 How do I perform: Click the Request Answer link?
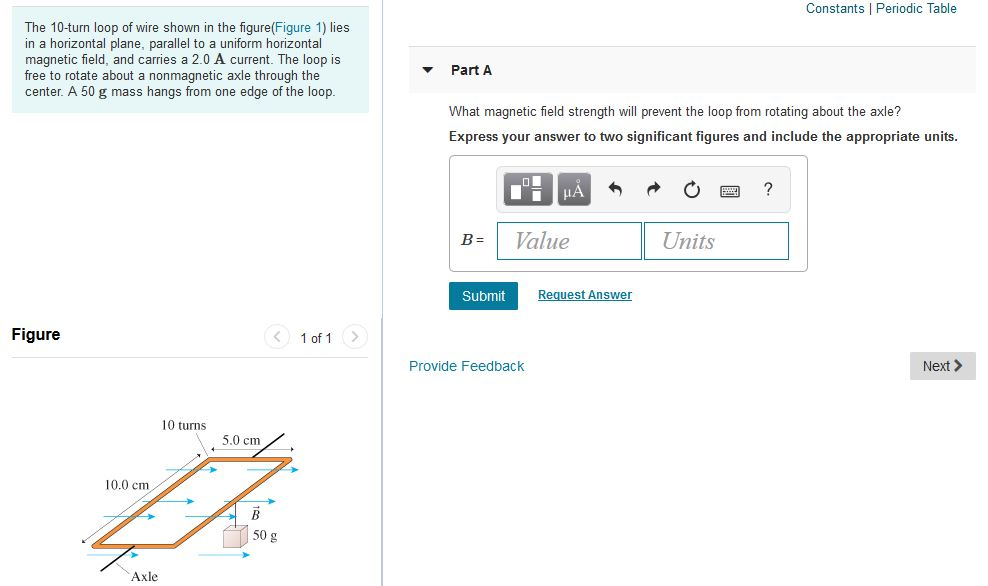pos(584,294)
